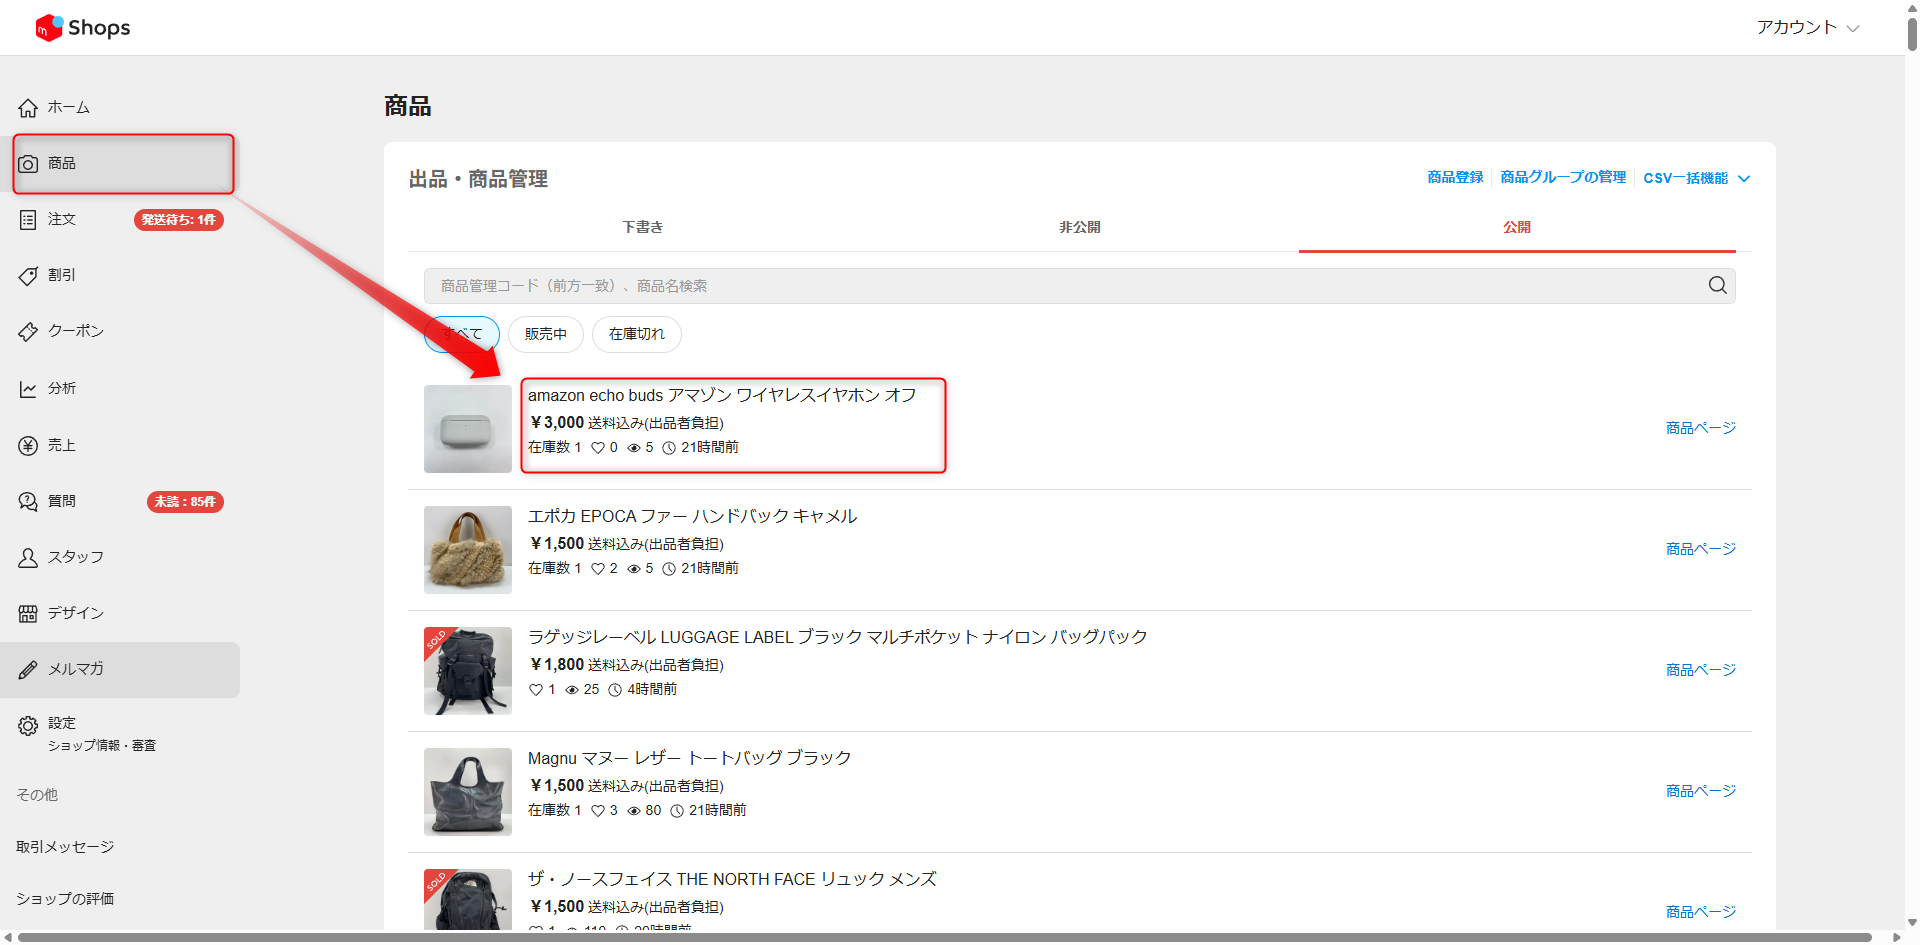Open 商品ページ for THE NORTH FACE リュック
Image resolution: width=1920 pixels, height=945 pixels.
[1701, 912]
